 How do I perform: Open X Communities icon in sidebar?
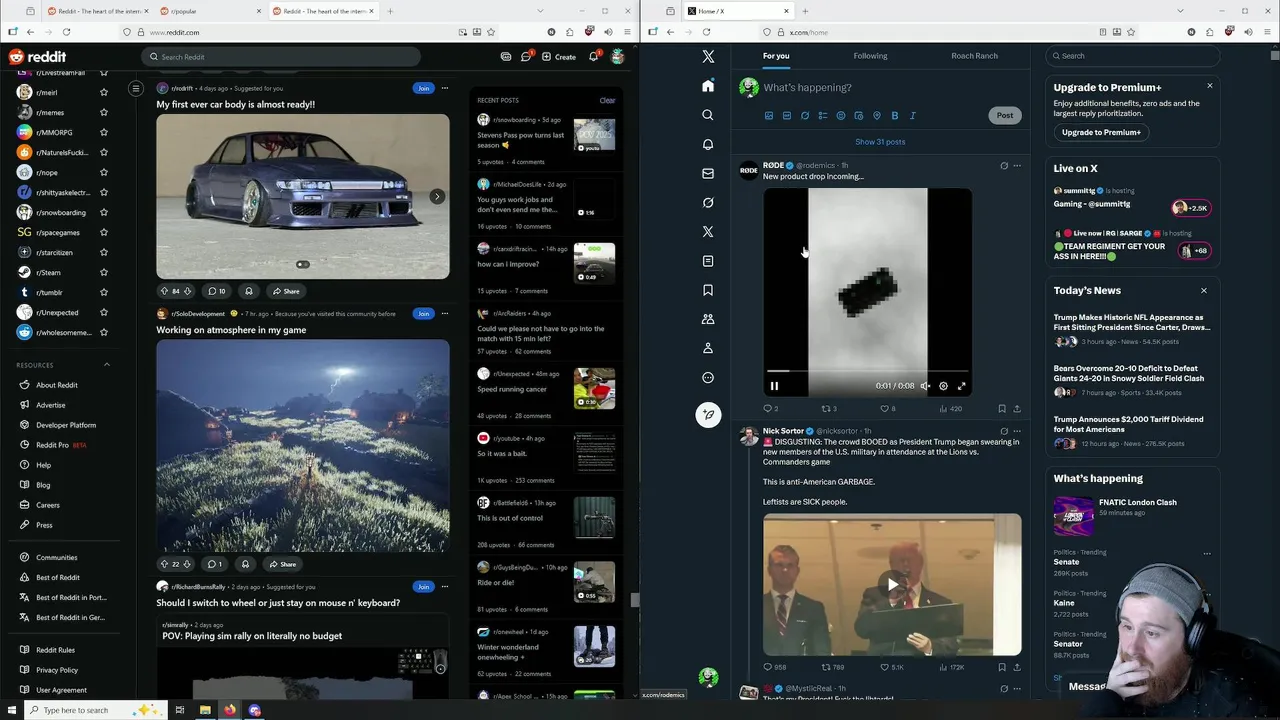(x=708, y=319)
